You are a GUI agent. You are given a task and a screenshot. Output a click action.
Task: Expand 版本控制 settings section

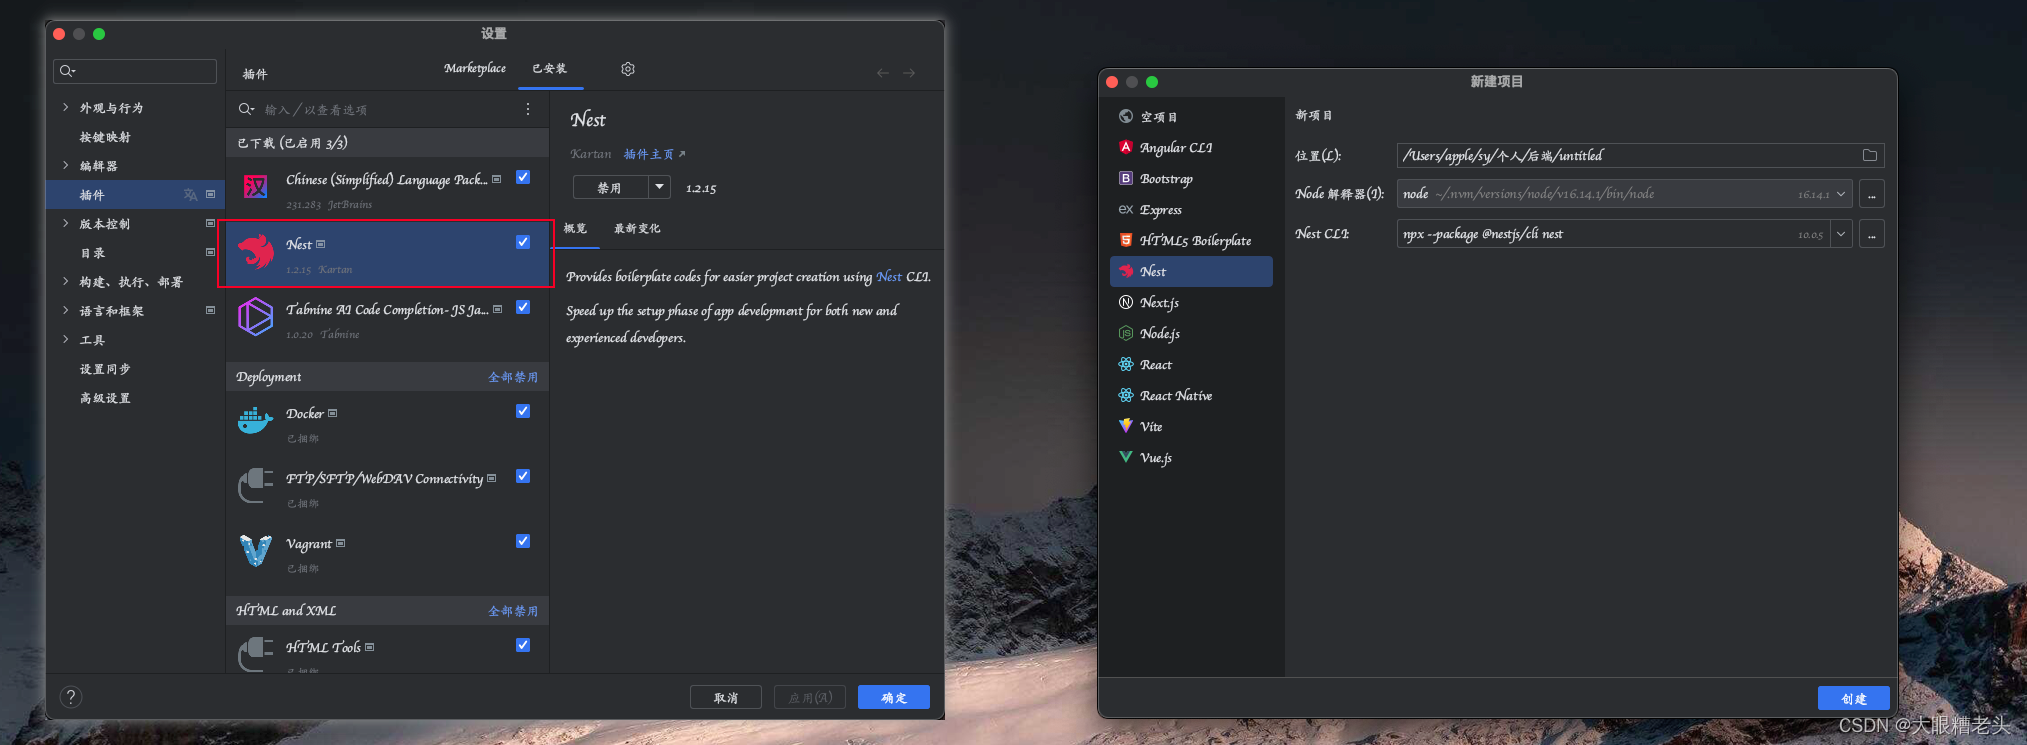point(66,223)
